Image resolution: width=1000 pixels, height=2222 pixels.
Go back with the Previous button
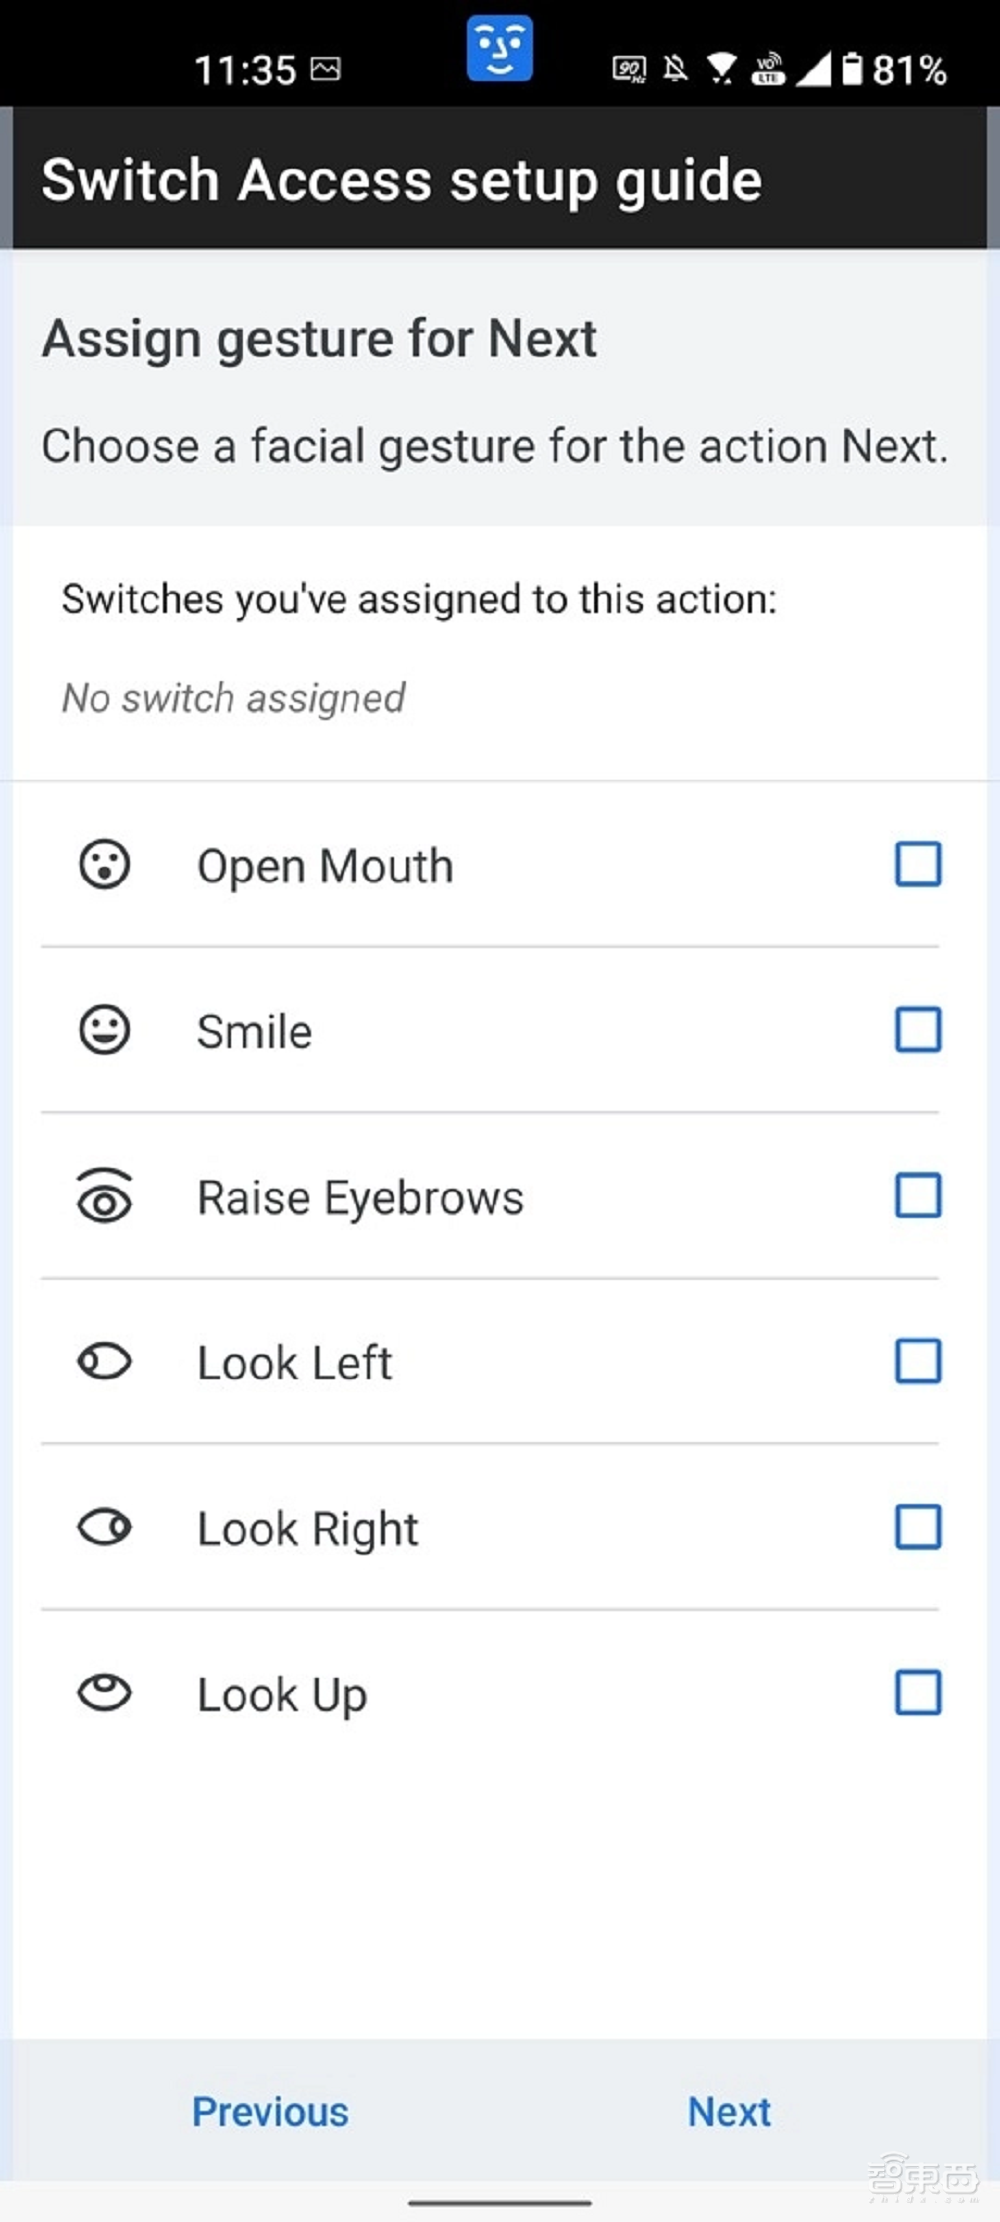click(x=270, y=2112)
